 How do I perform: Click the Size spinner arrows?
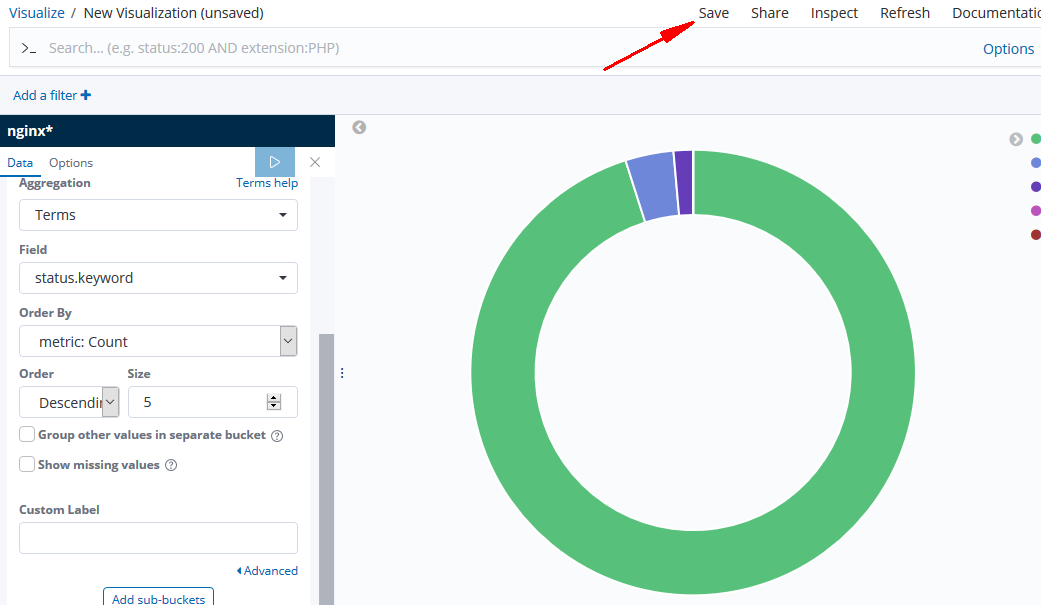pyautogui.click(x=274, y=402)
